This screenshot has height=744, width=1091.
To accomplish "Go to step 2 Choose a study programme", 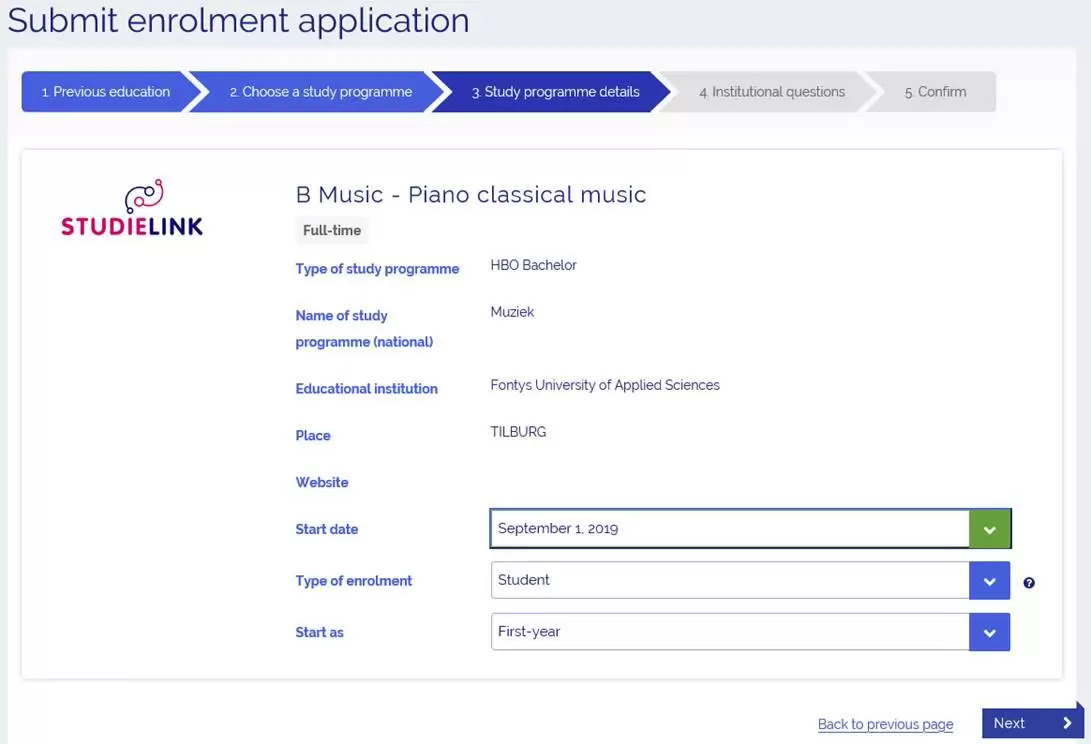I will click(320, 92).
